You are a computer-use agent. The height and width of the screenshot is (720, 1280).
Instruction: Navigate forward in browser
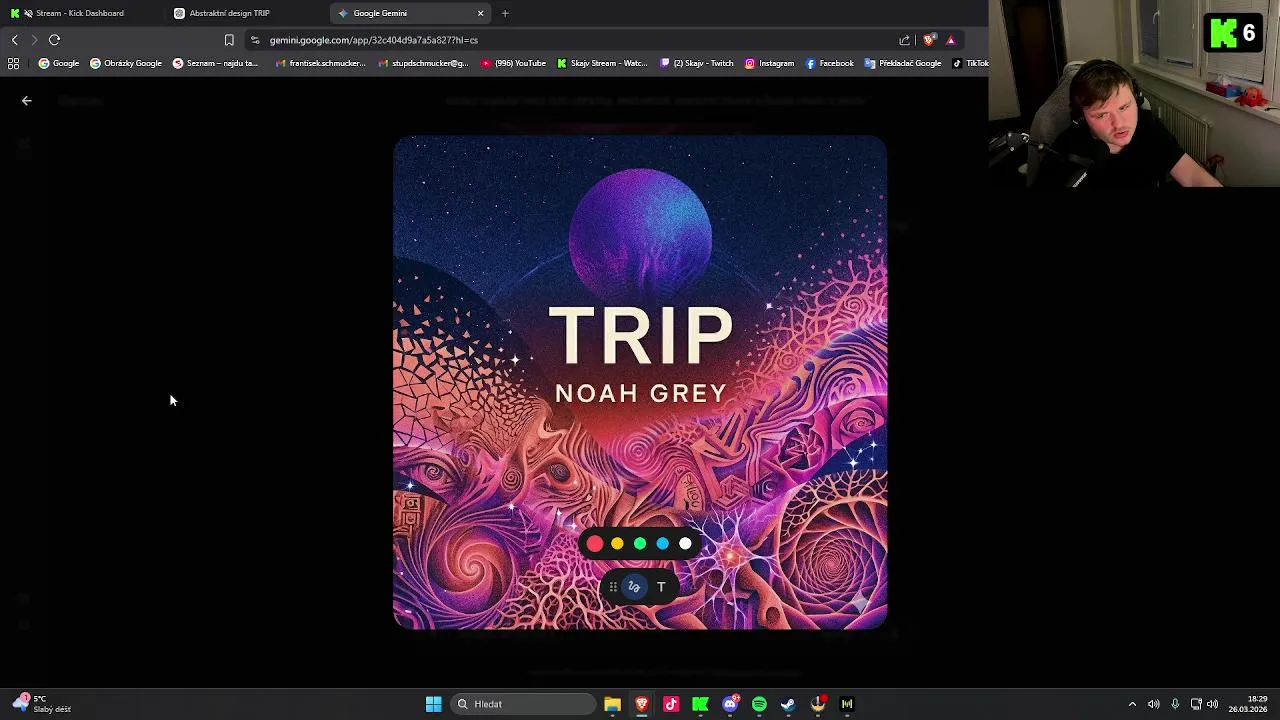click(x=34, y=40)
